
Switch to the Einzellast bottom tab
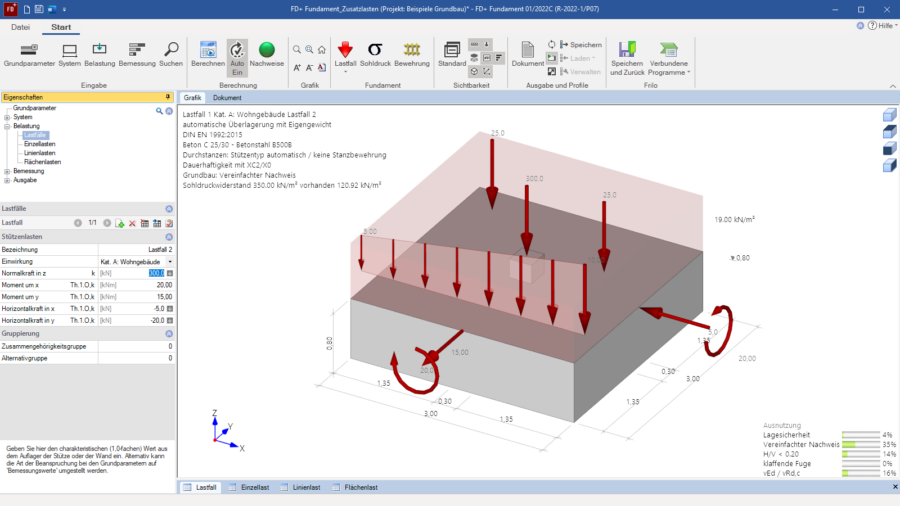252,487
